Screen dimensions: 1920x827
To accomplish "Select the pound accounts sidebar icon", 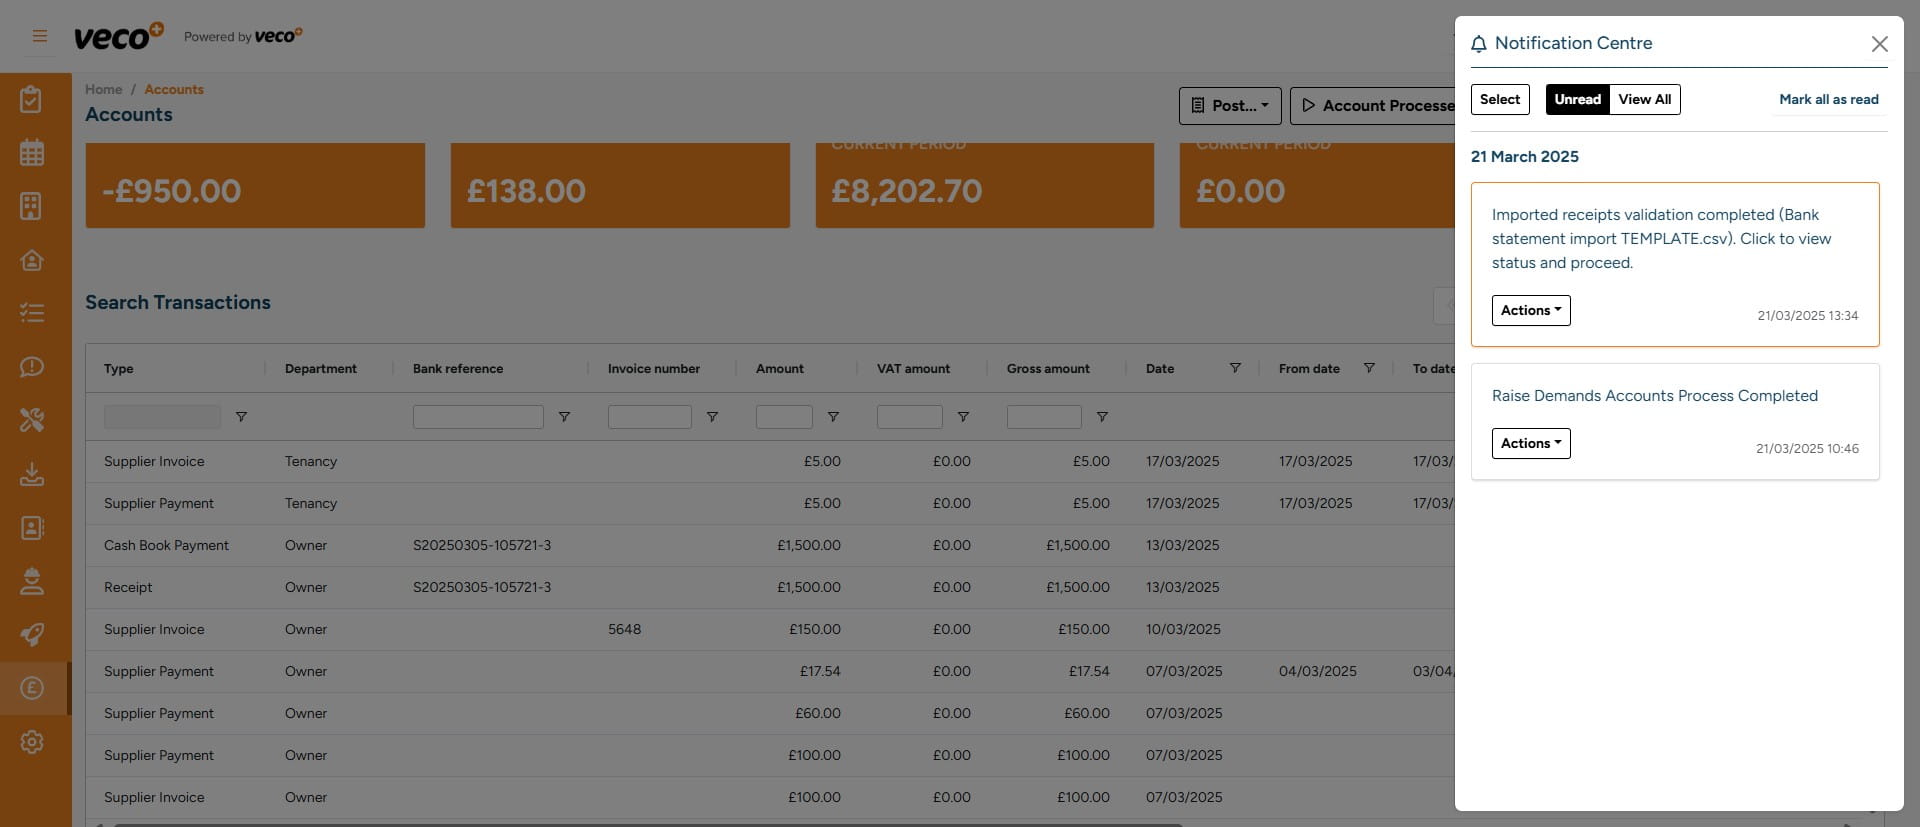I will (32, 688).
